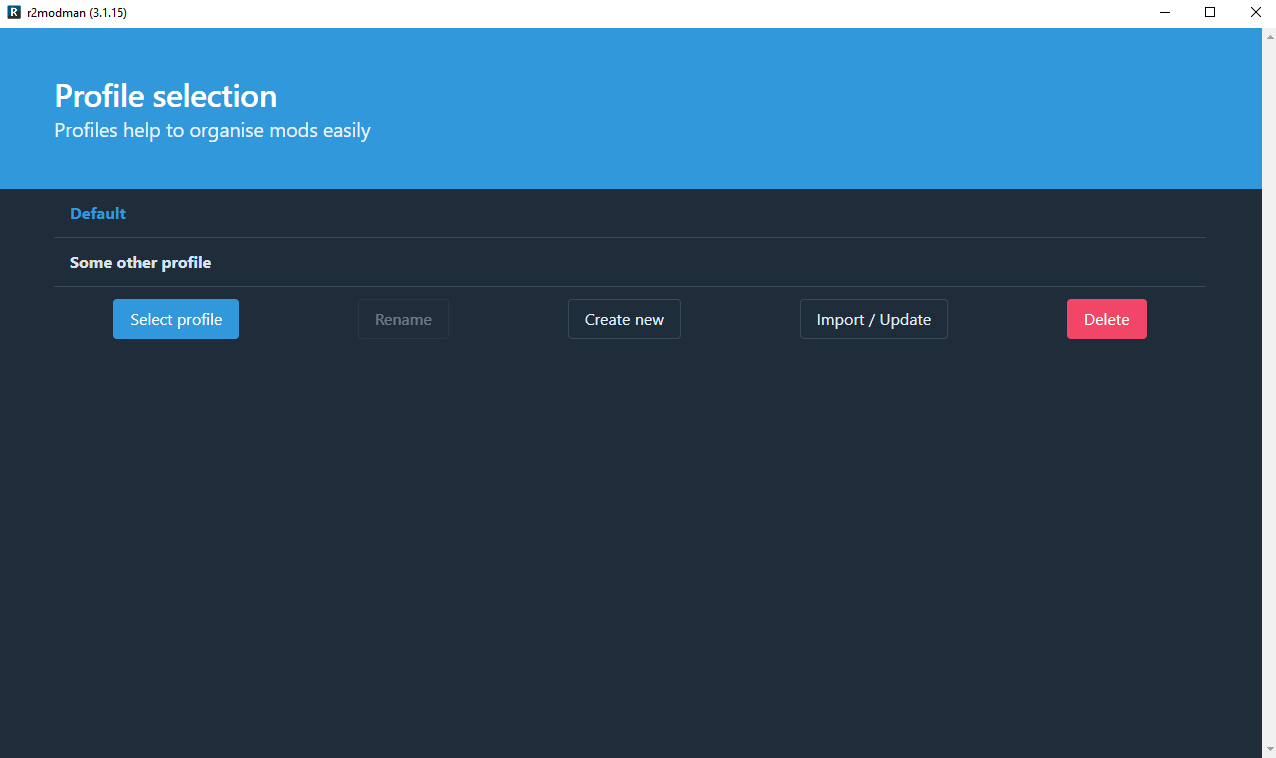This screenshot has width=1276, height=758.
Task: Choose the Some other profile entry
Action: click(629, 262)
